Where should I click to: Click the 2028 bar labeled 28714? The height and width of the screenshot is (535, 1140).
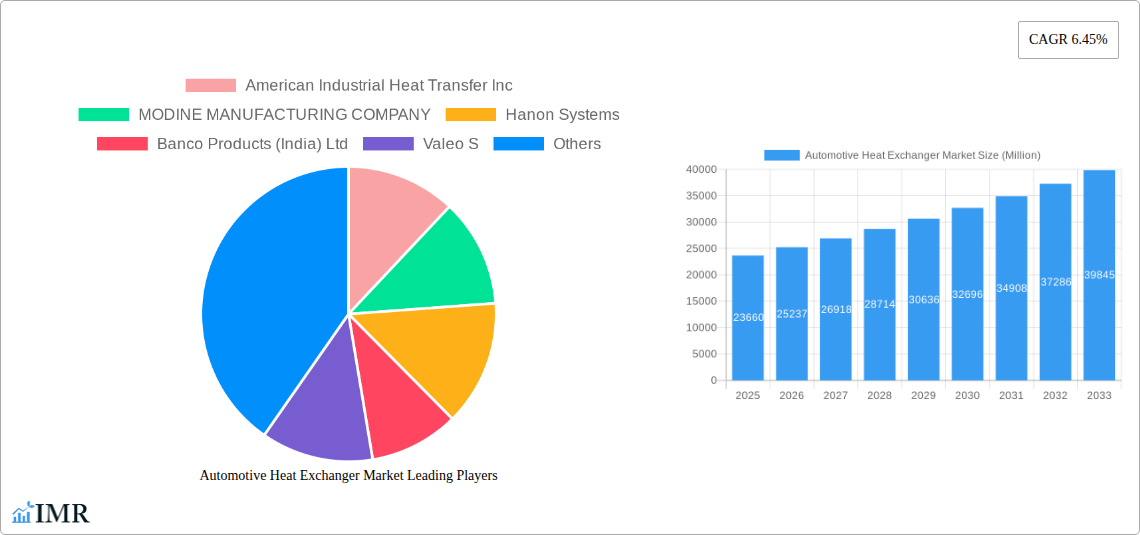pos(880,305)
